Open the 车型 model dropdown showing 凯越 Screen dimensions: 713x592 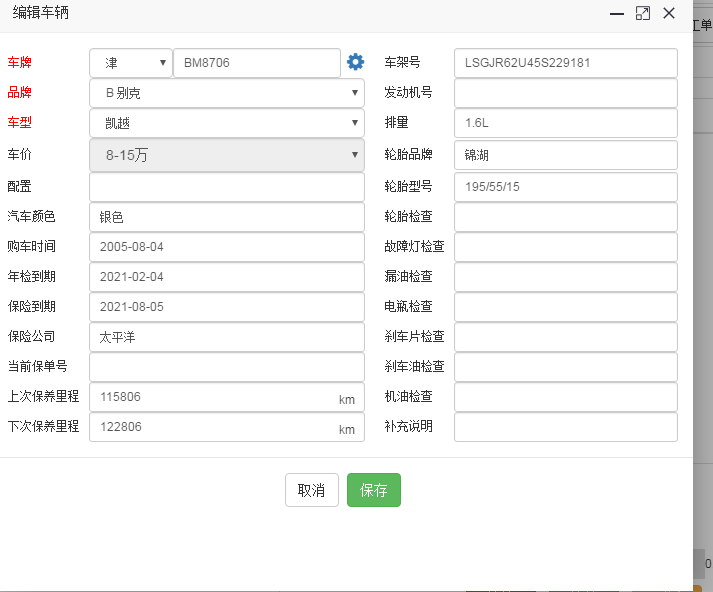tap(227, 123)
